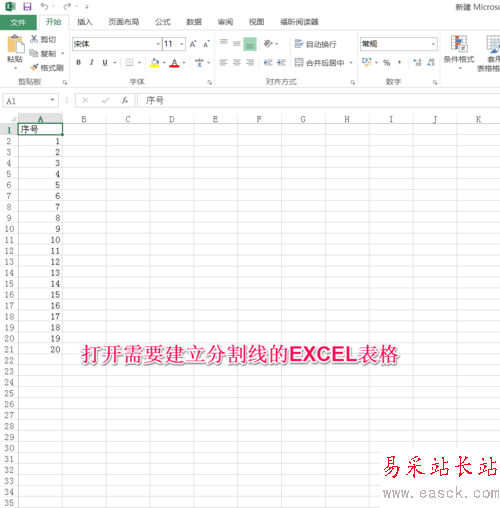Click Insert Function fx button
Screen dimensions: 500x508
(x=125, y=100)
